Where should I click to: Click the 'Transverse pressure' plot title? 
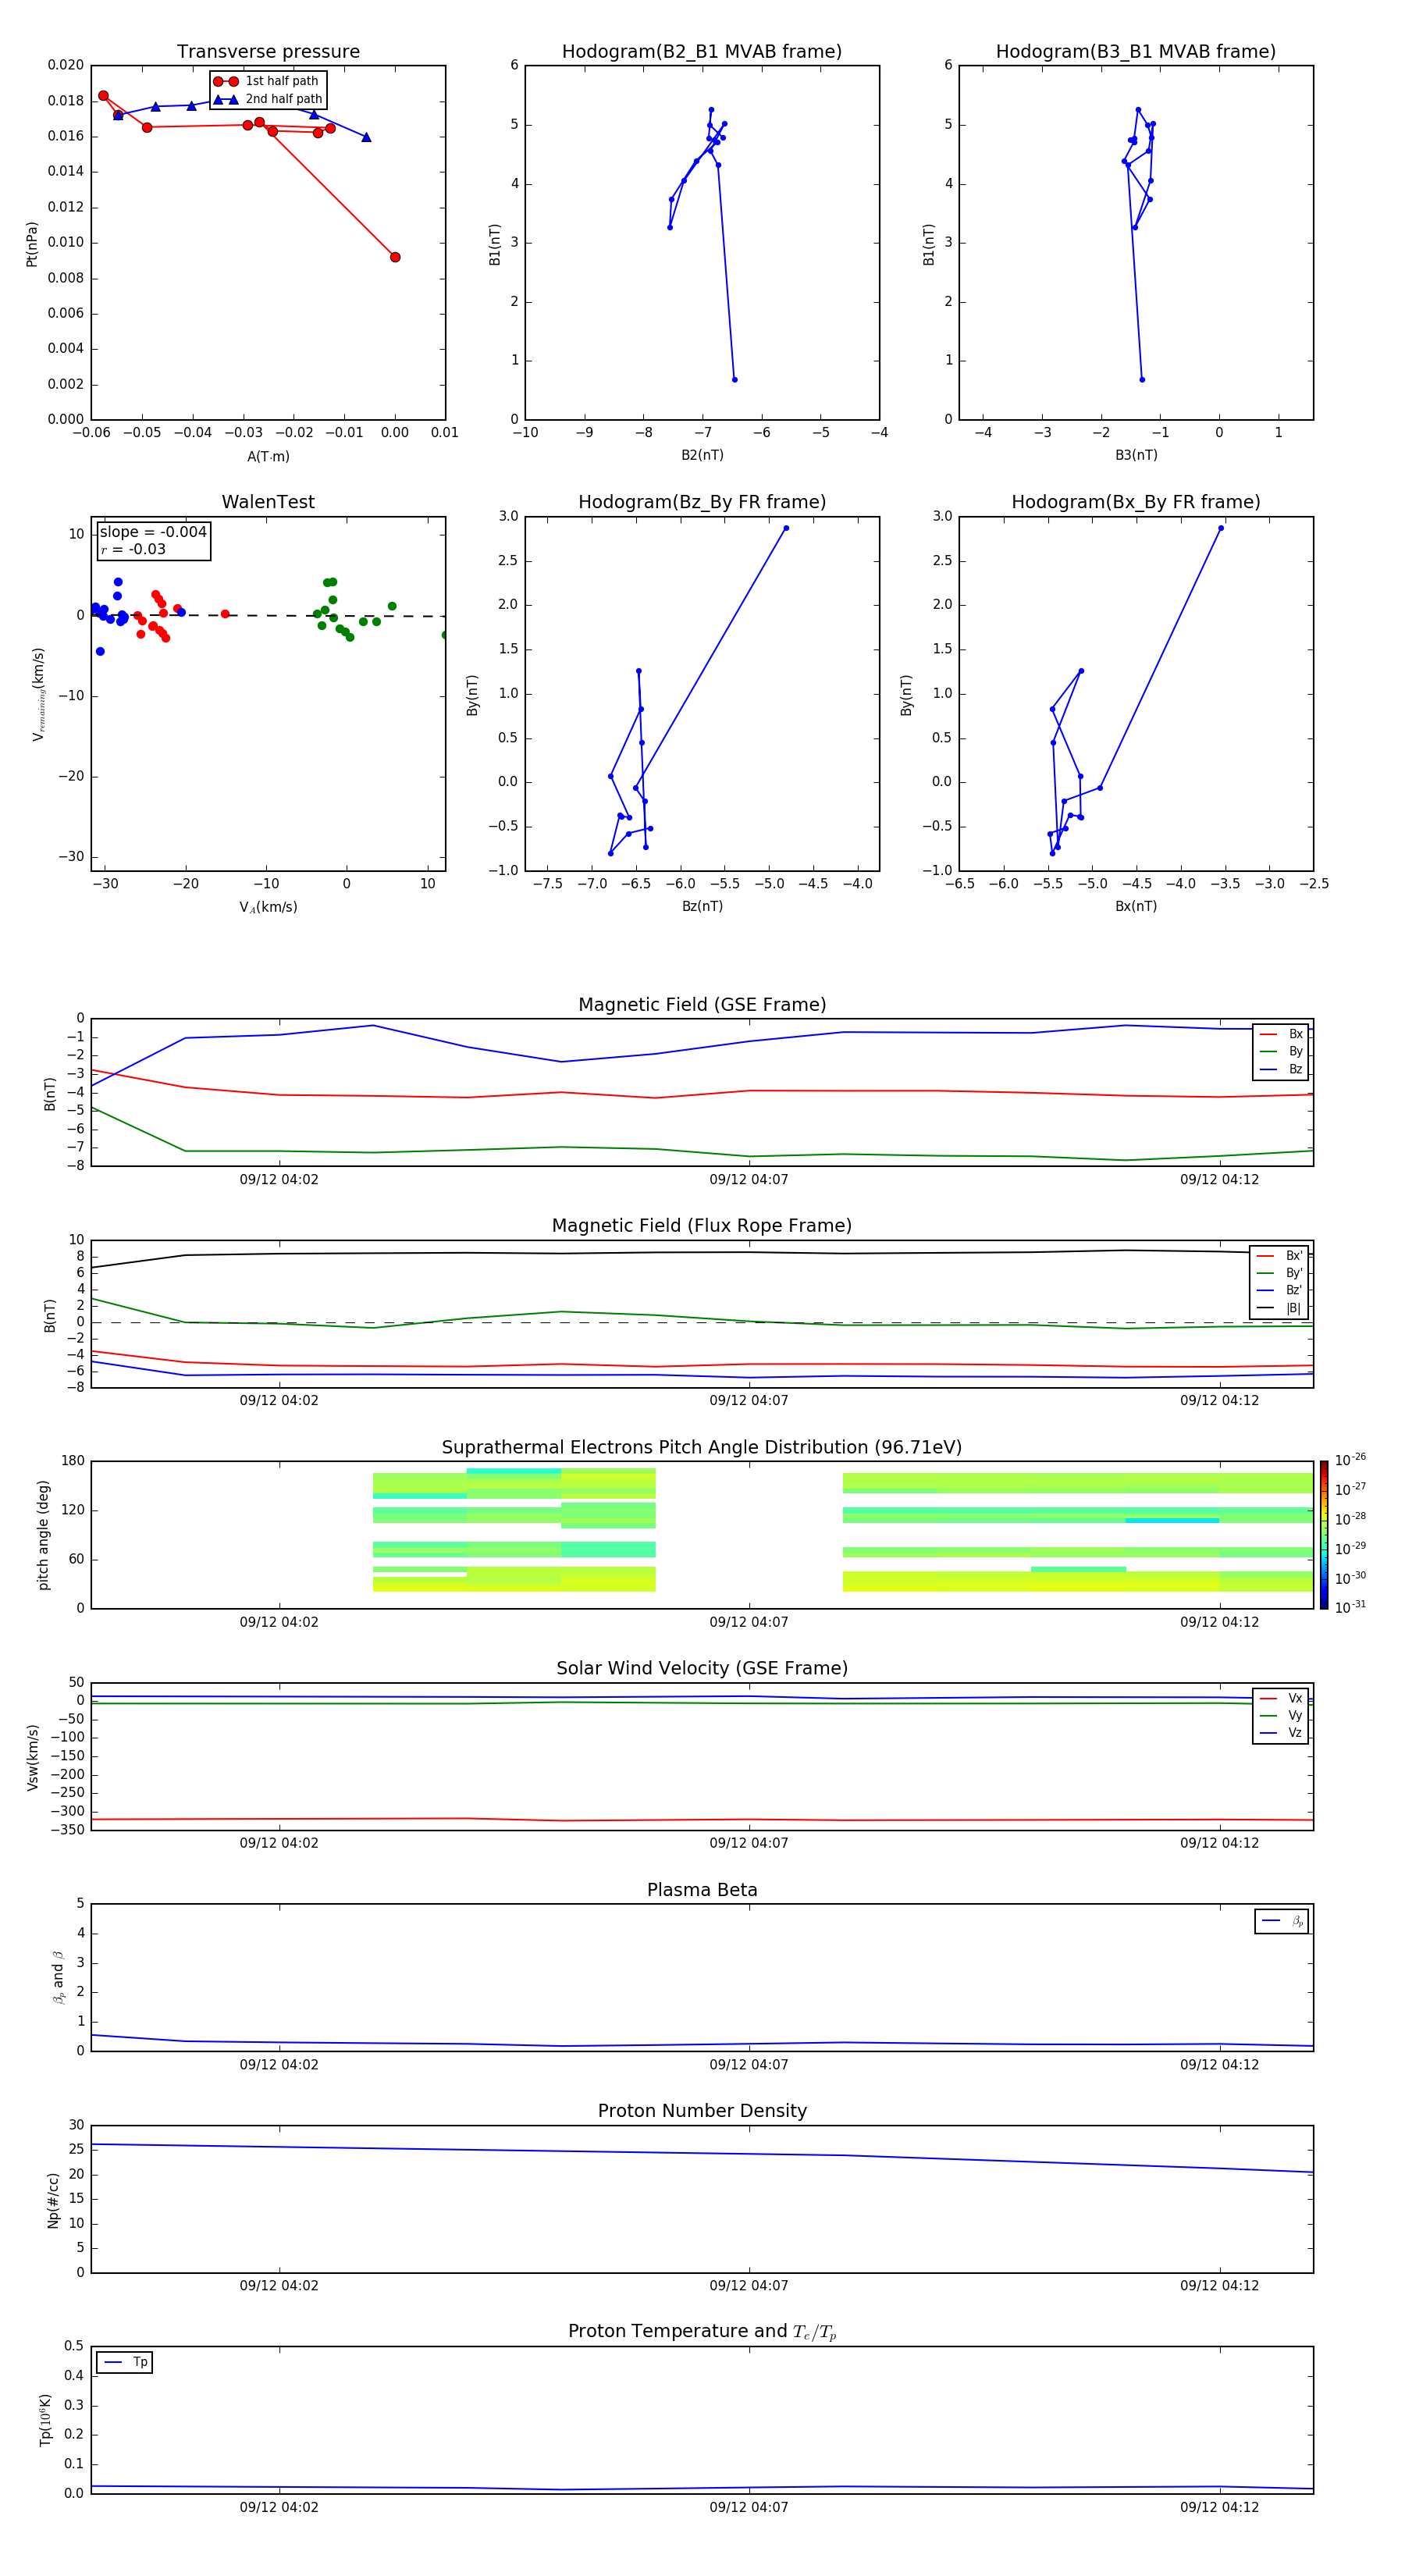(268, 52)
